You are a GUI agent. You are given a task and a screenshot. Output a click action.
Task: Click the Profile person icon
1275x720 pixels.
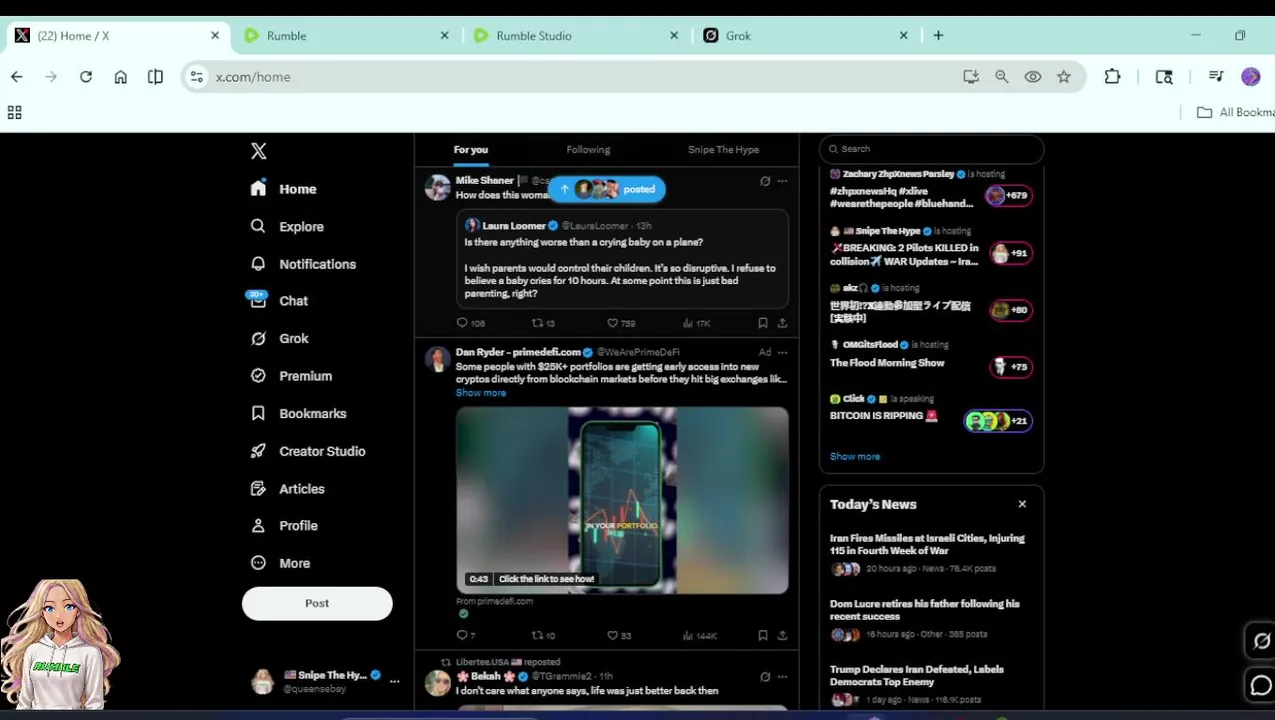click(258, 526)
